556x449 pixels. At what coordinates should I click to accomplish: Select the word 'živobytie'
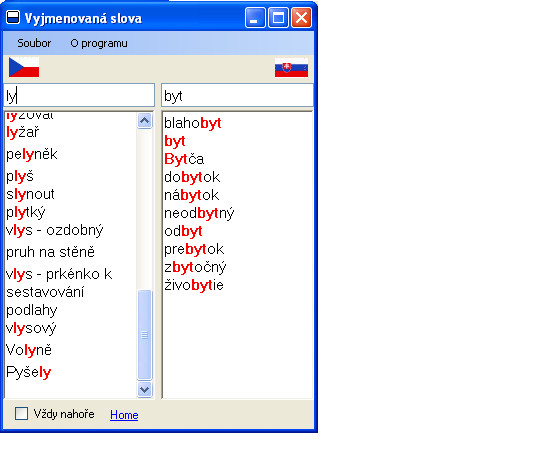(194, 285)
